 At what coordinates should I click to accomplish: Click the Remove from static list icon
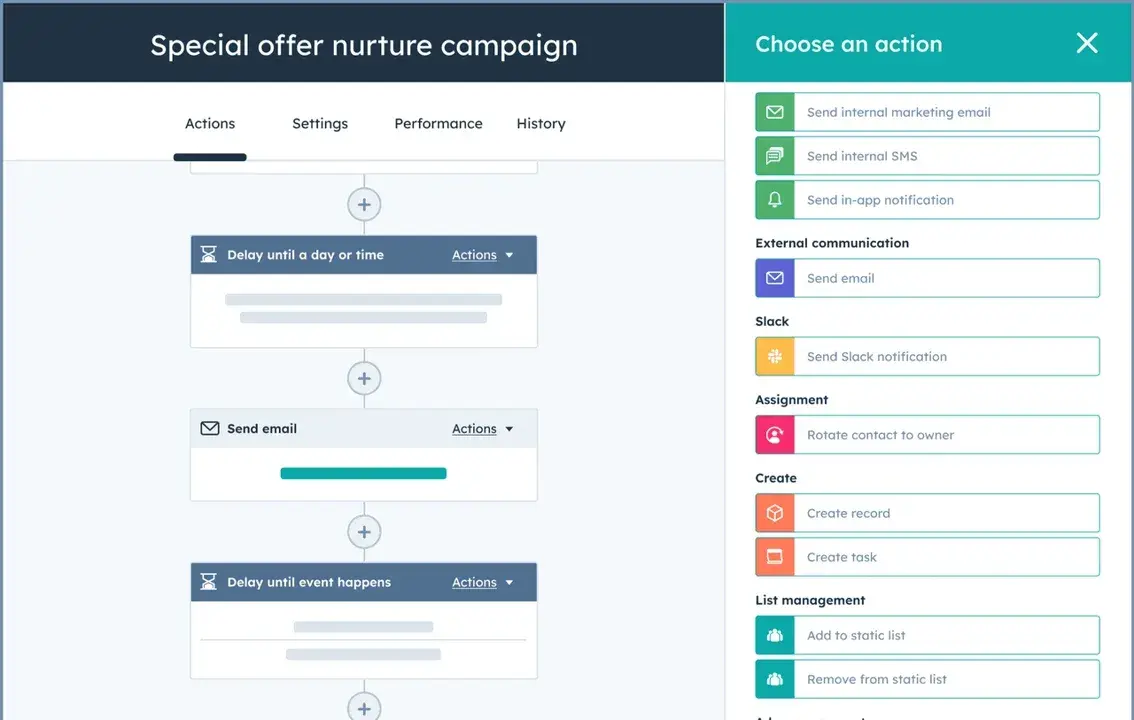coord(774,679)
